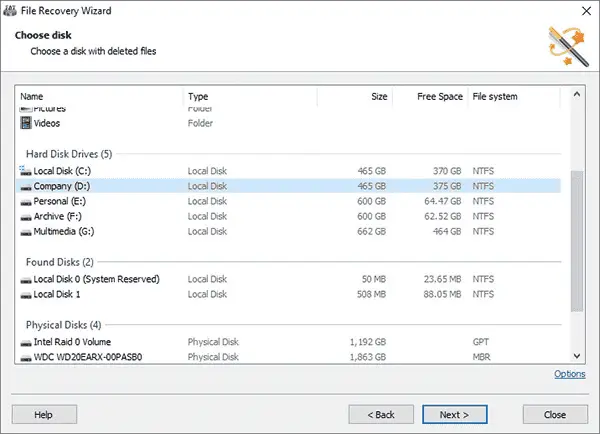Click the WDC WD20EARX-00PASB0 disk icon

(x=26, y=358)
